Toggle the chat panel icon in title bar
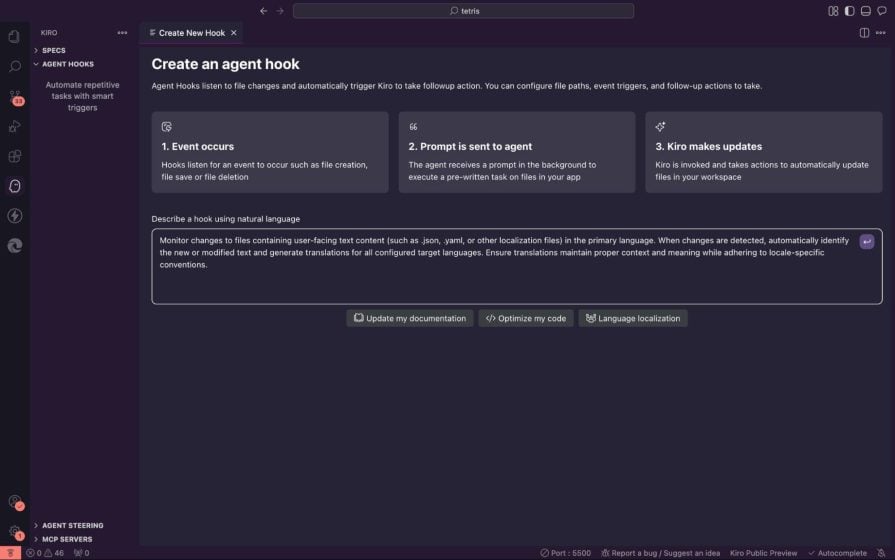 point(882,11)
